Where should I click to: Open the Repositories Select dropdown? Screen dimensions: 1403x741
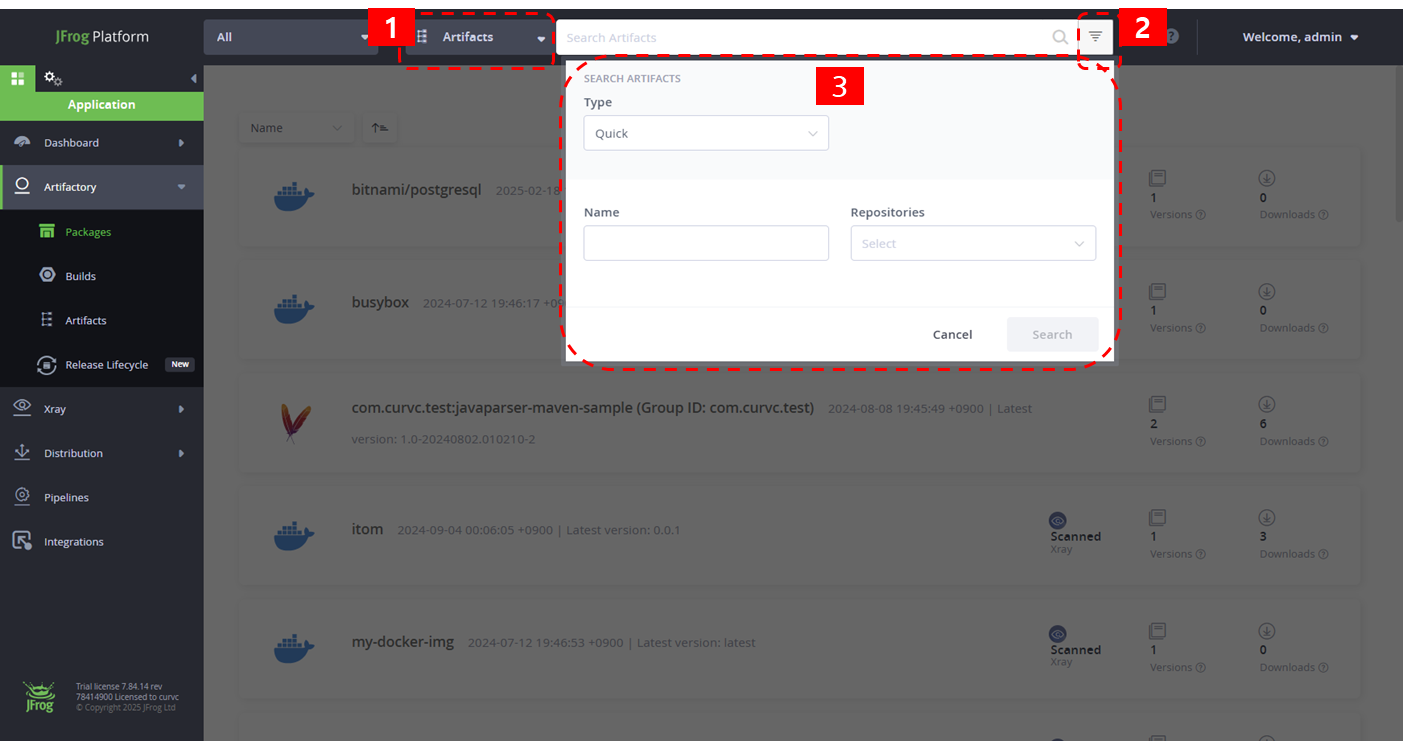[x=973, y=243]
